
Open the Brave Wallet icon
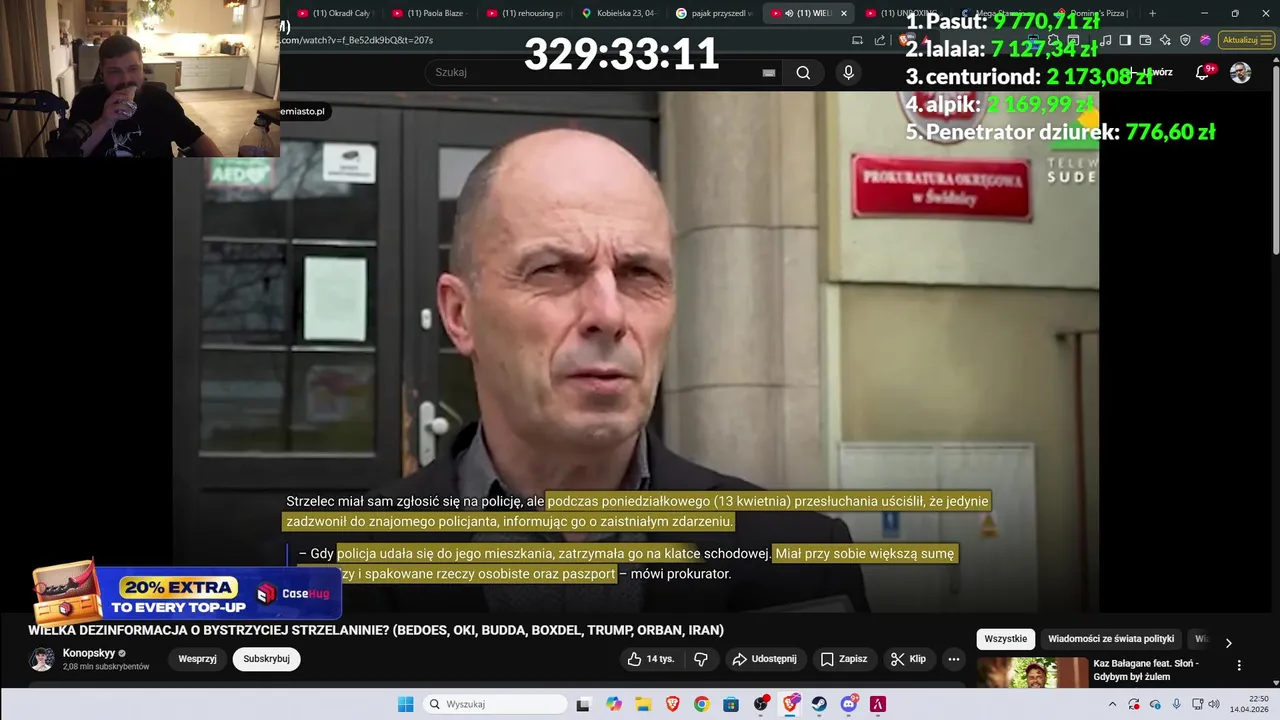pos(1145,40)
